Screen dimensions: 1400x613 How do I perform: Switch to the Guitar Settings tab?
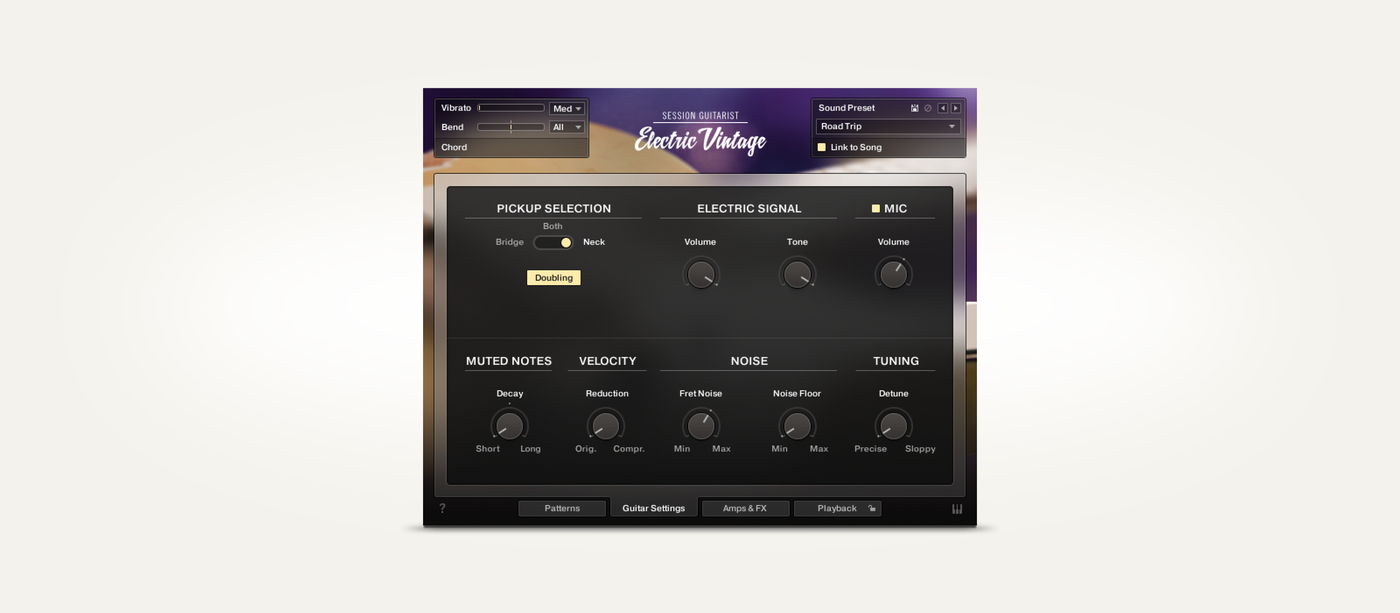click(x=654, y=508)
